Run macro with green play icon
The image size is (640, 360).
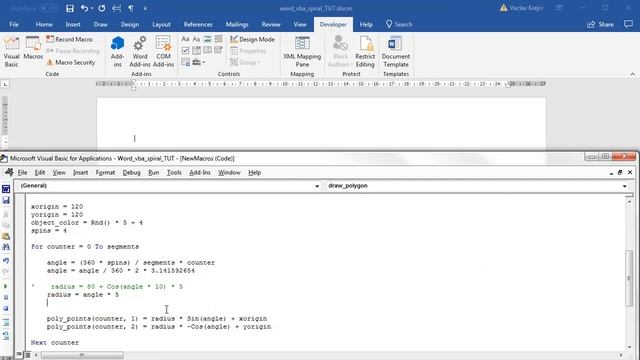[6, 286]
